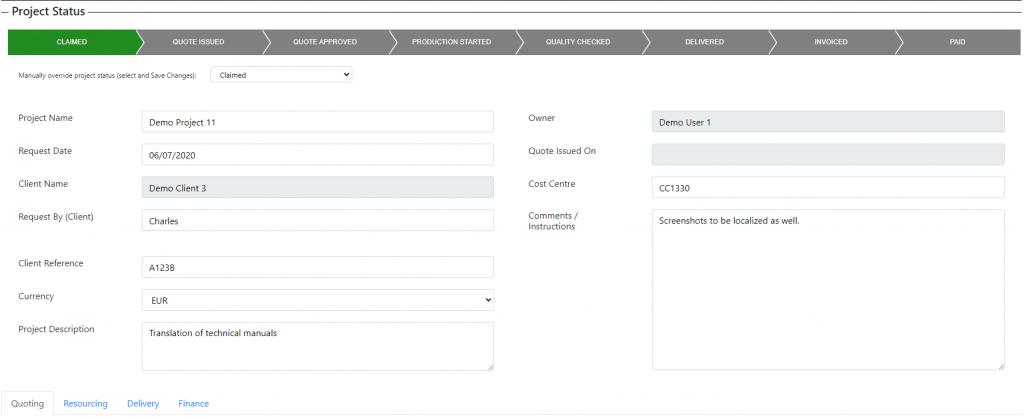Image resolution: width=1024 pixels, height=419 pixels.
Task: Click the Production Started status step
Action: point(451,42)
